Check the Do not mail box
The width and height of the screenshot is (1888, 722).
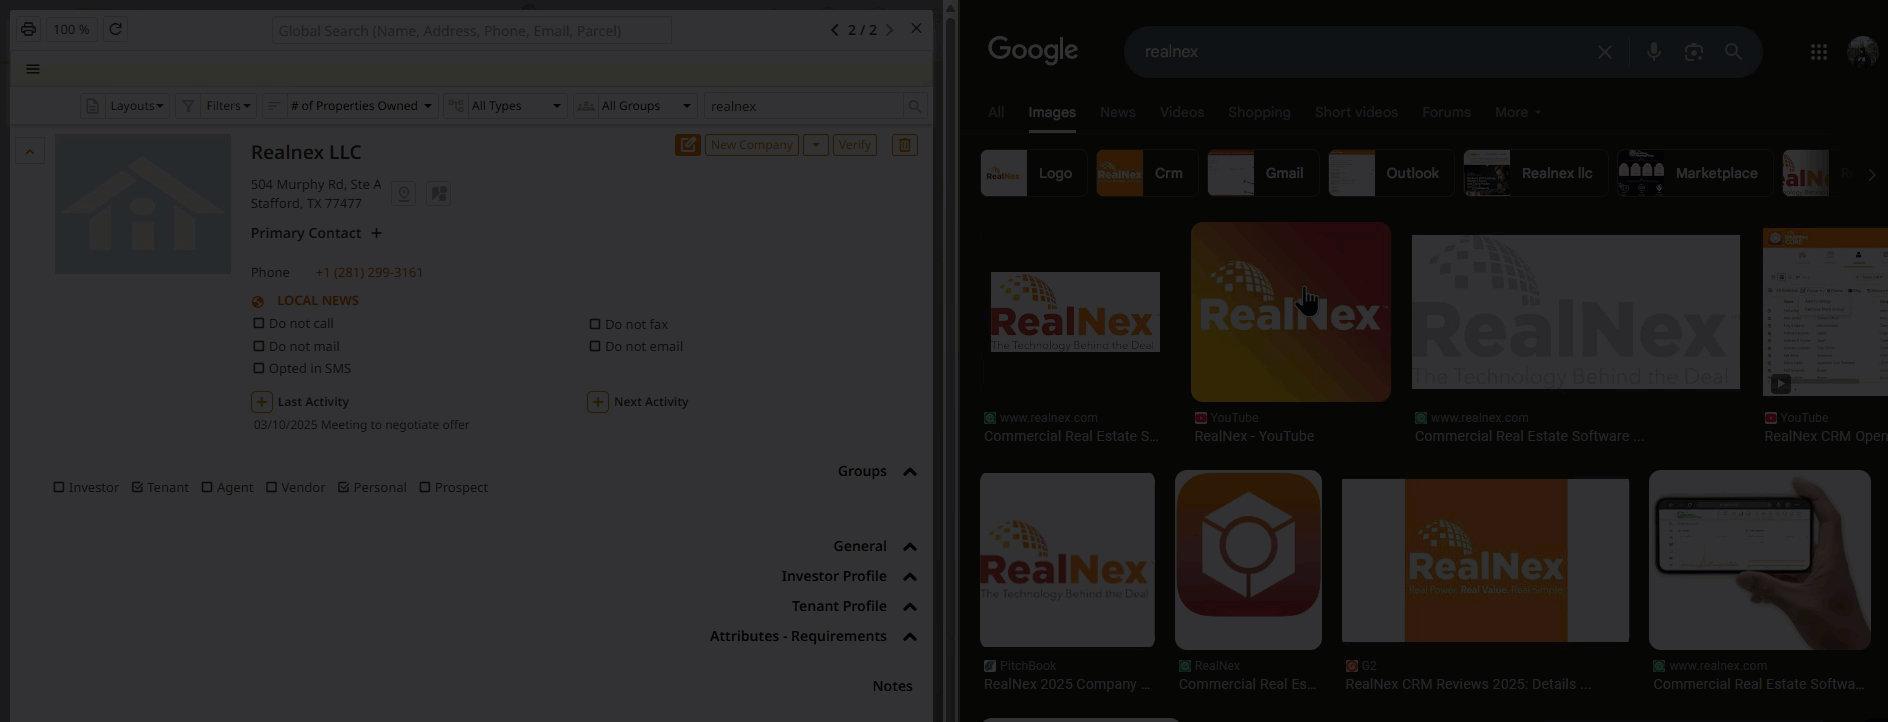(259, 346)
